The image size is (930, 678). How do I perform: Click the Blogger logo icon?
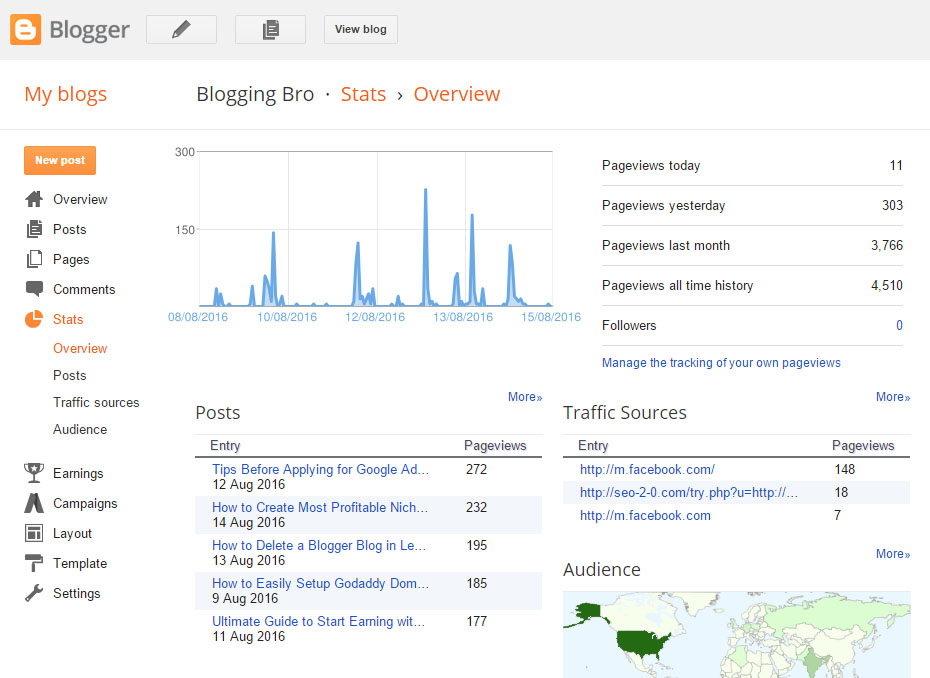26,30
